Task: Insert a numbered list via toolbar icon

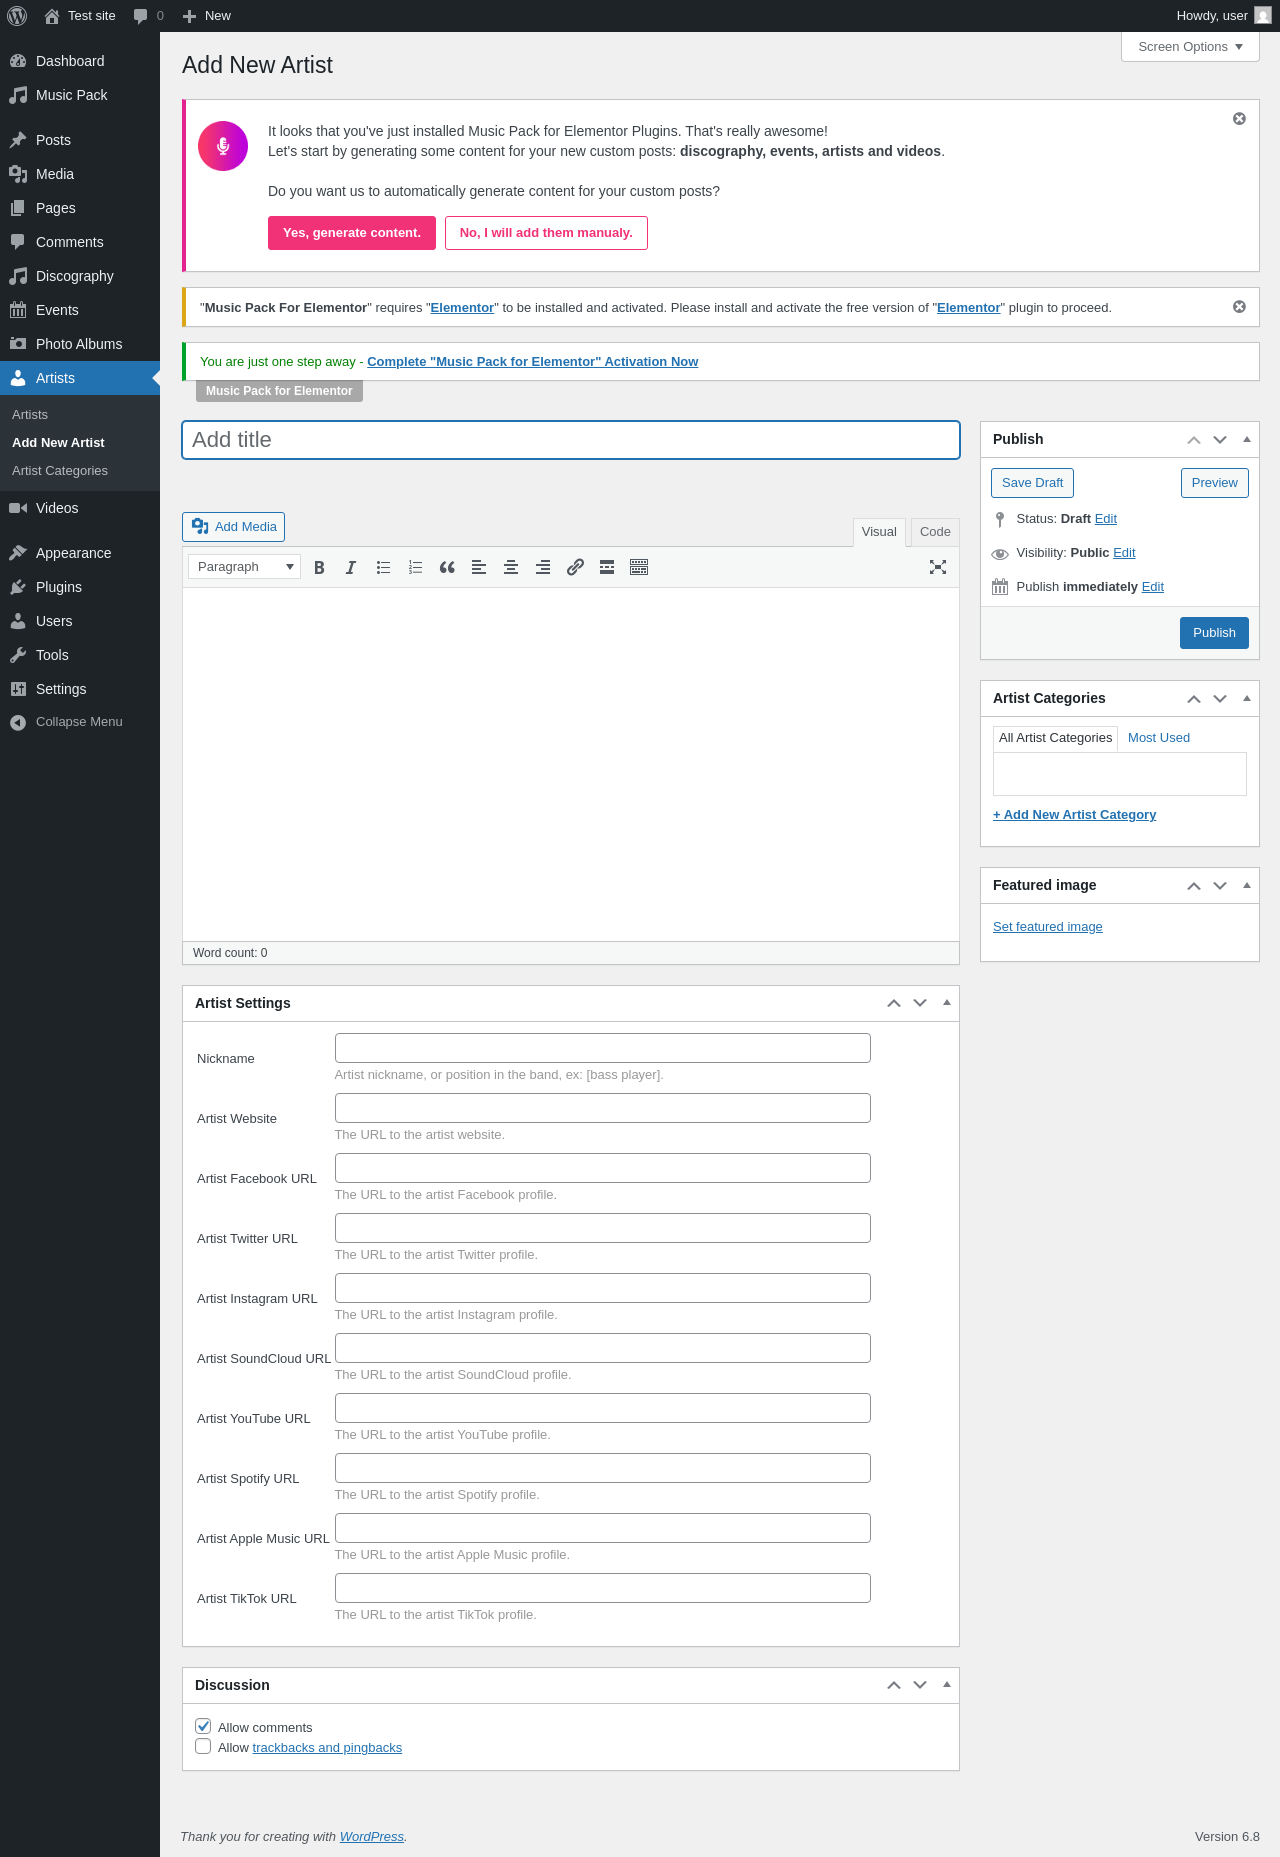Action: click(x=415, y=567)
